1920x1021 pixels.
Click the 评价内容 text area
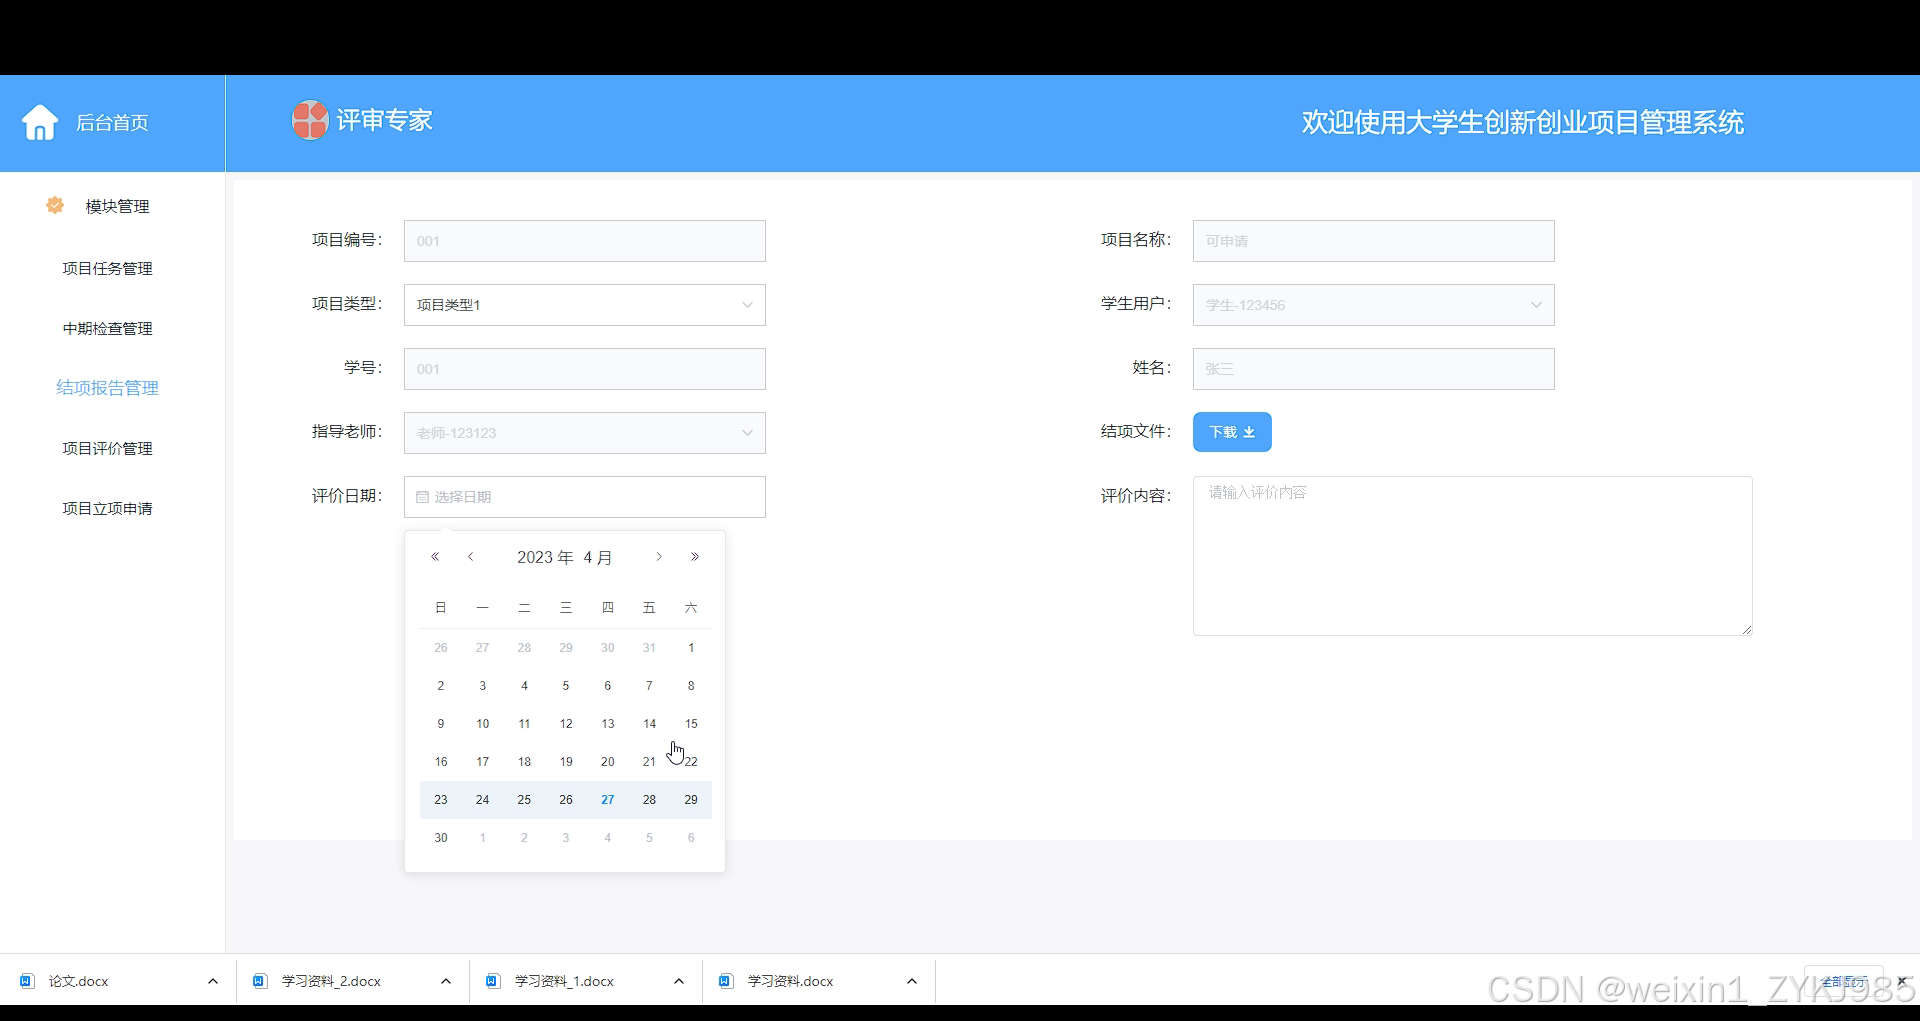pyautogui.click(x=1473, y=556)
